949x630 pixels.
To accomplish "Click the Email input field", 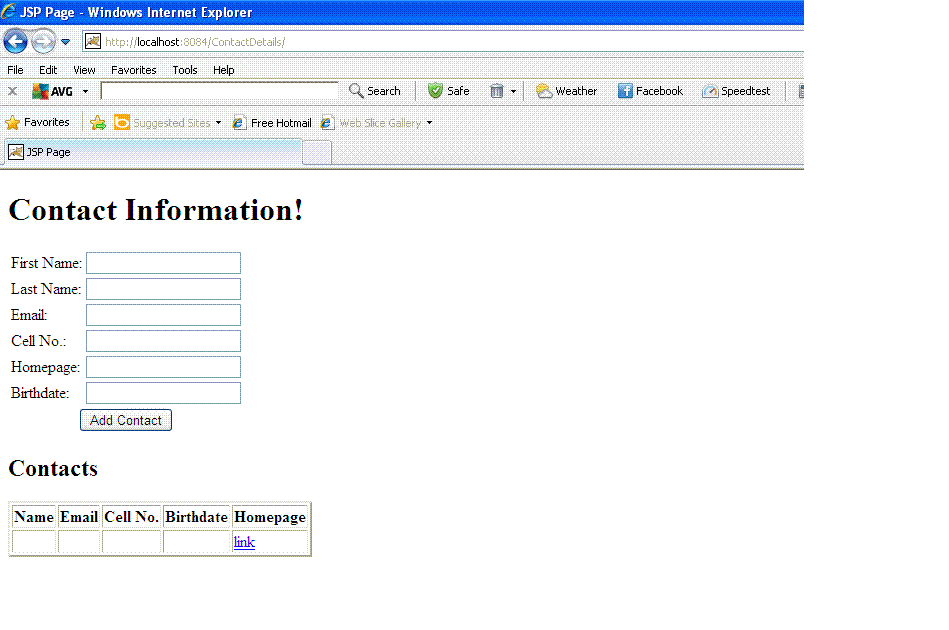I will 163,315.
